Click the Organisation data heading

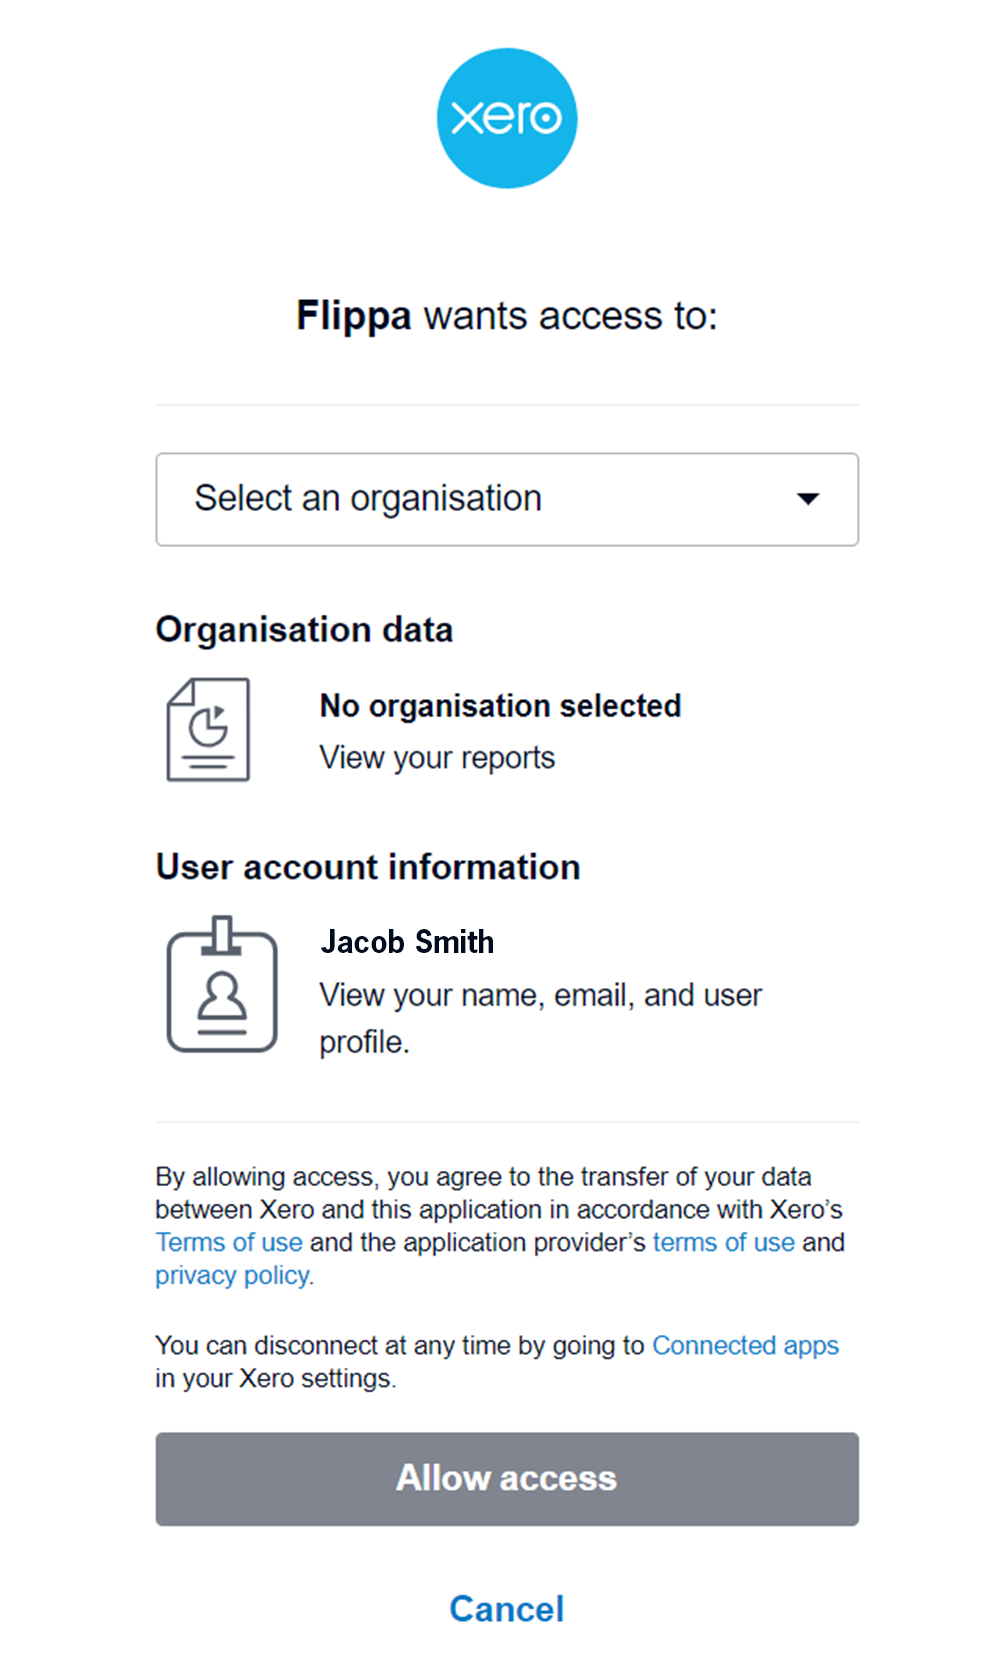[304, 630]
